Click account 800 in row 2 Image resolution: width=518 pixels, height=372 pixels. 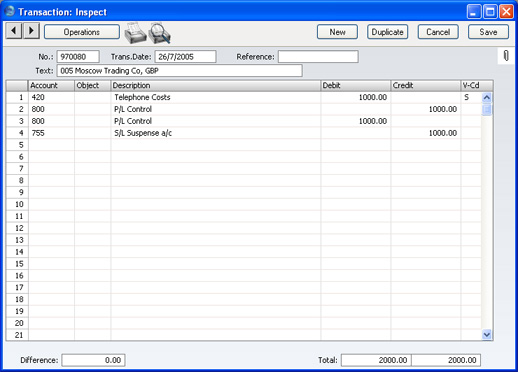tap(51, 109)
